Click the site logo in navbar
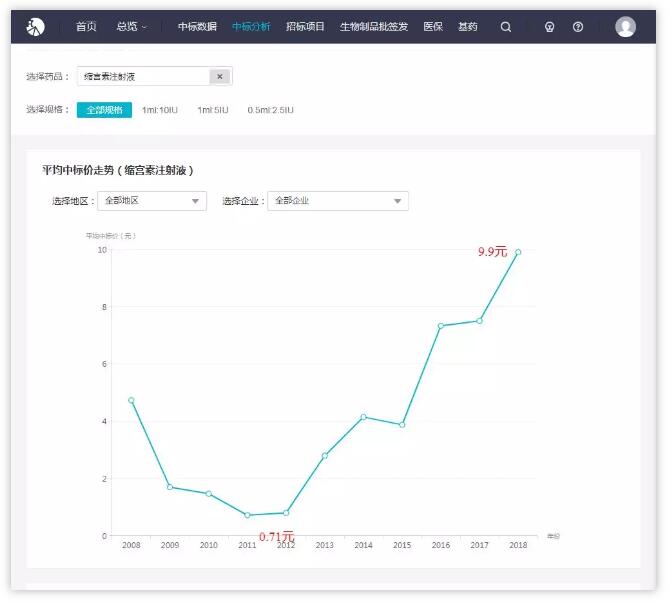The height and width of the screenshot is (604, 669). click(x=36, y=27)
